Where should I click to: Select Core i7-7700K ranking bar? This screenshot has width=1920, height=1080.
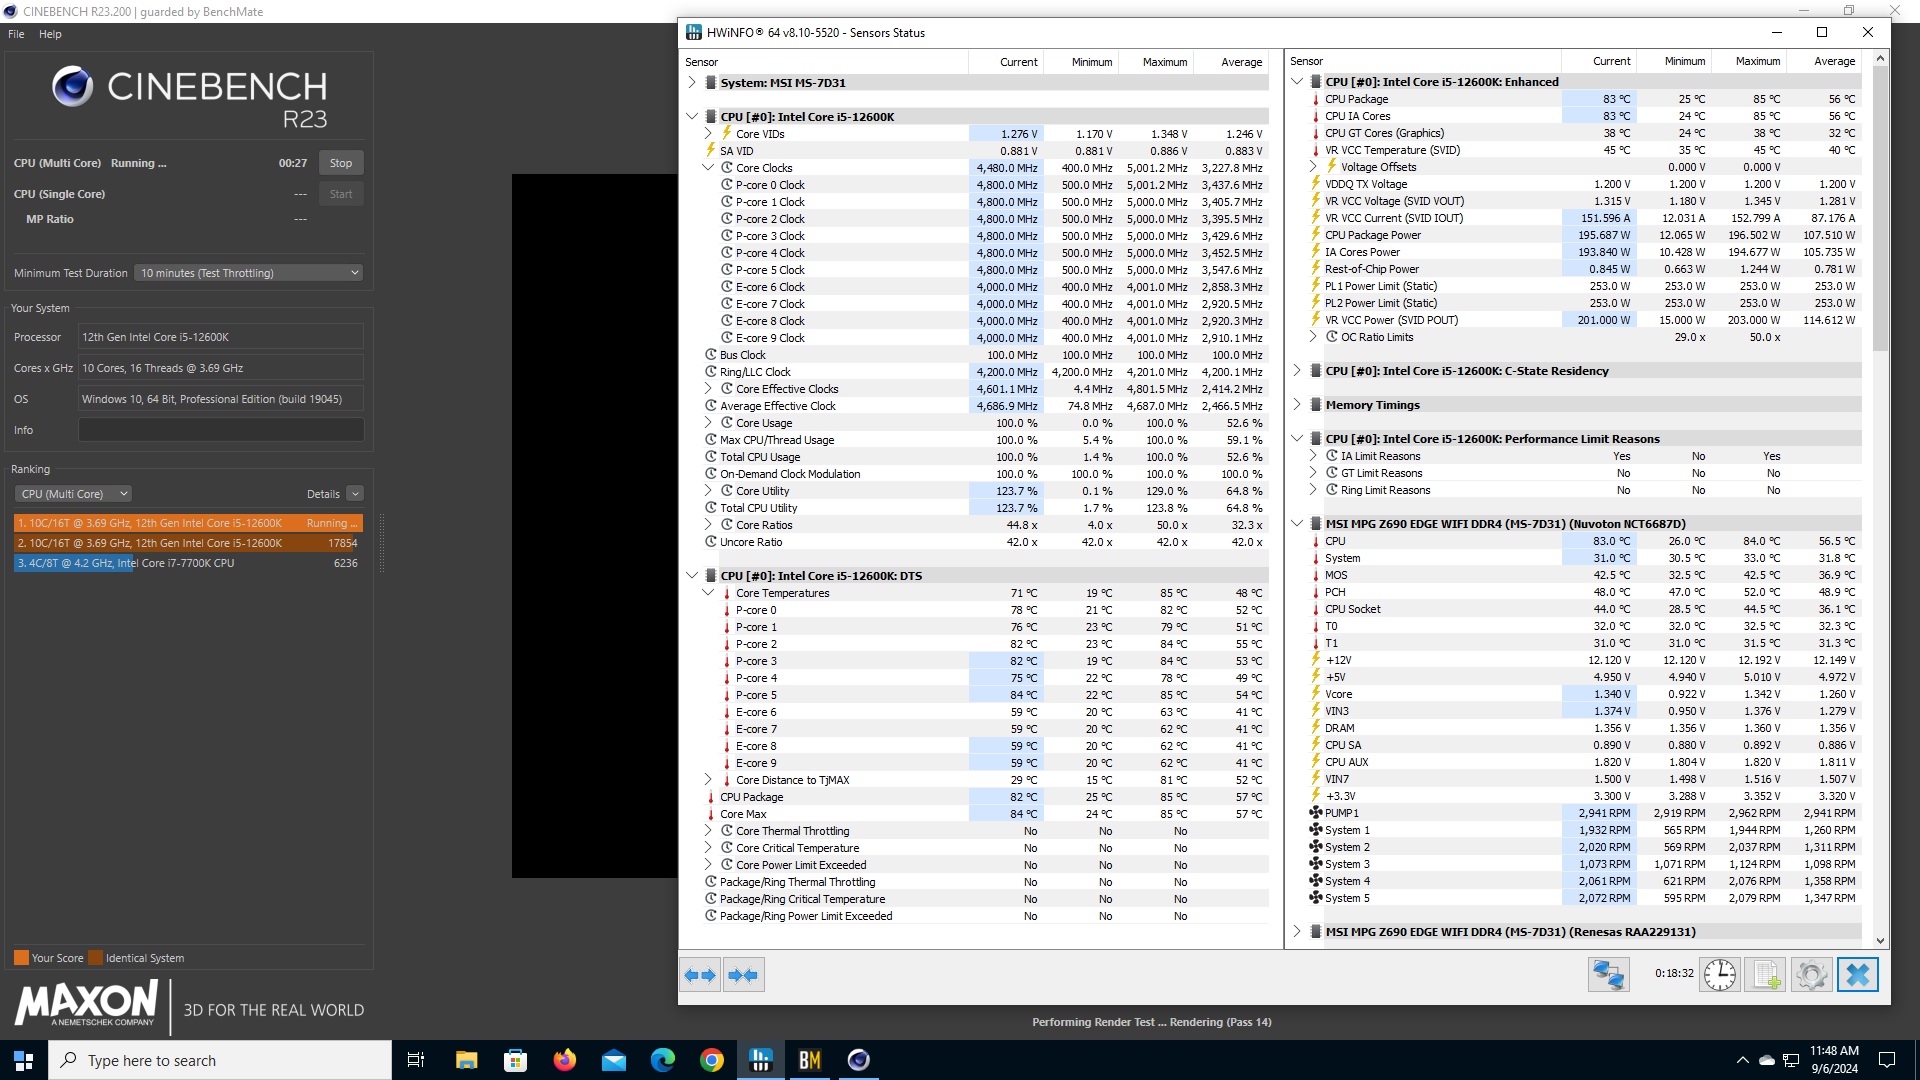[x=188, y=563]
